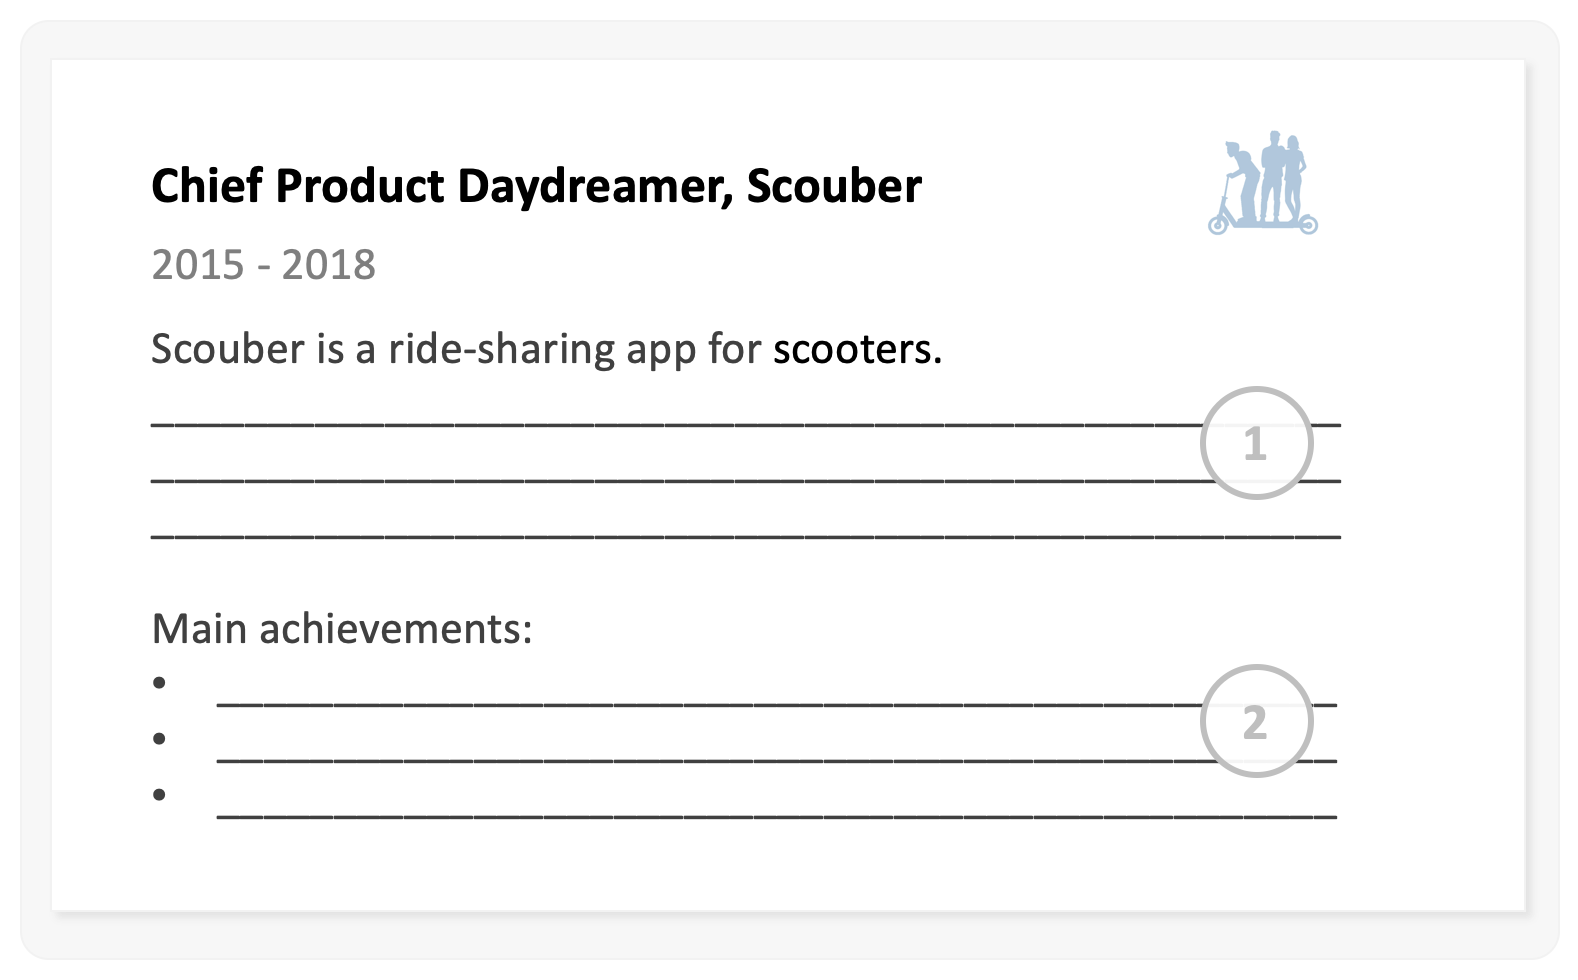Click the third bullet point dot
This screenshot has width=1578, height=980.
tap(159, 795)
